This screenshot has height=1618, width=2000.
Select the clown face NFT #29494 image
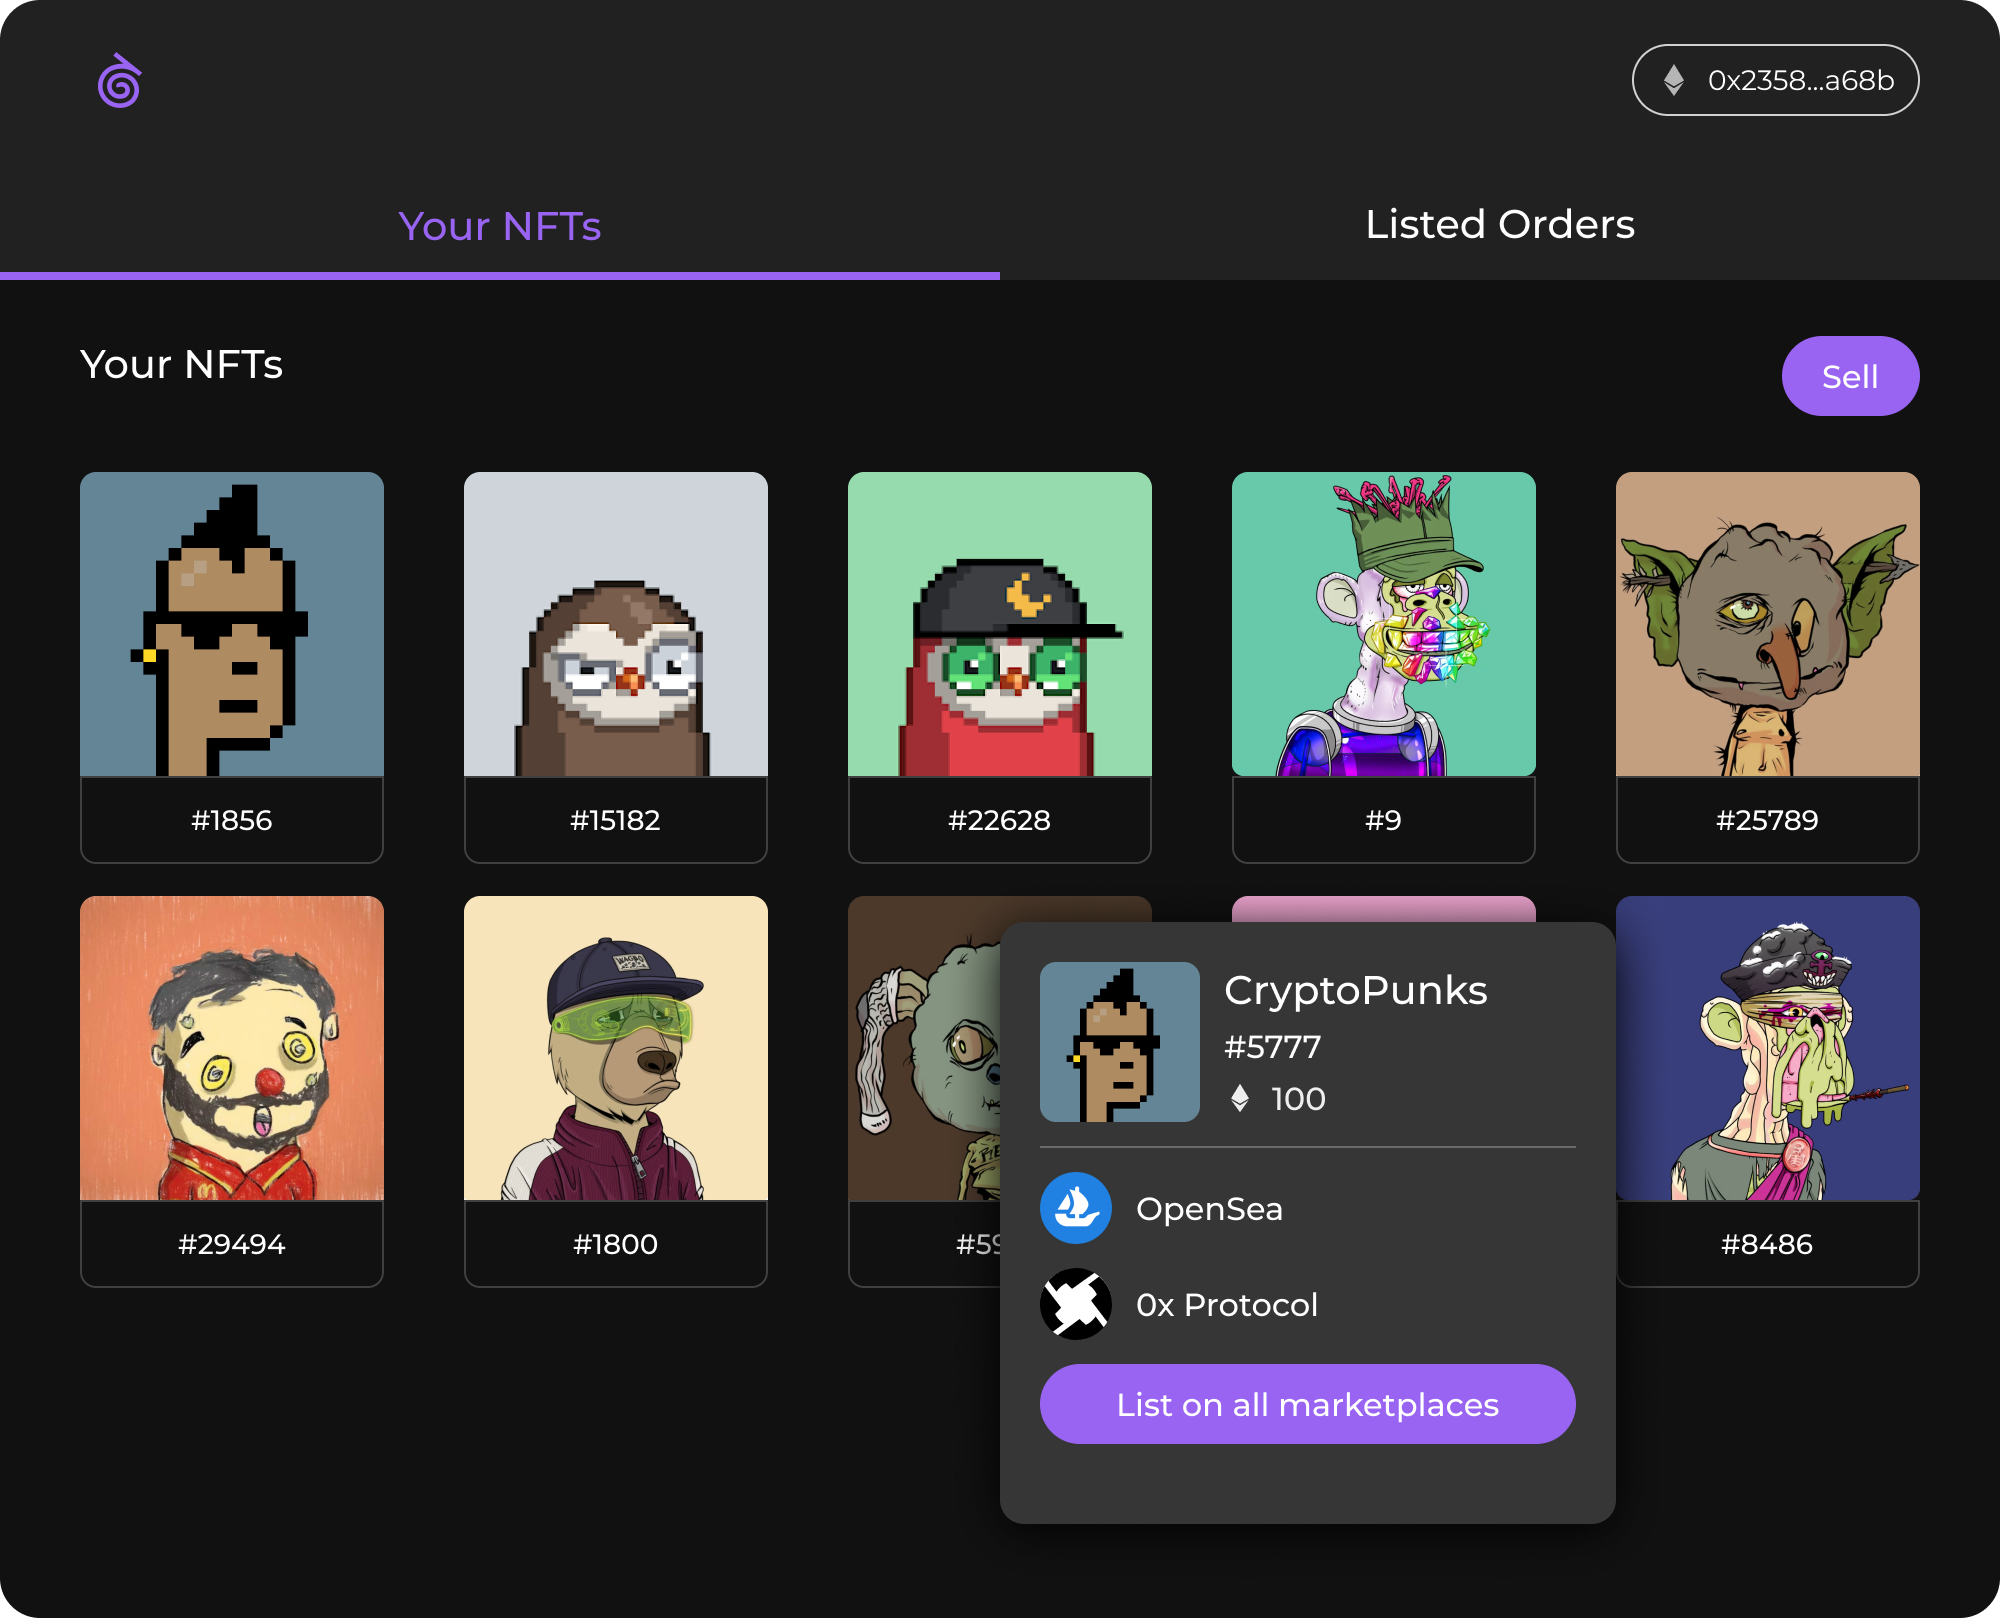pyautogui.click(x=232, y=1048)
